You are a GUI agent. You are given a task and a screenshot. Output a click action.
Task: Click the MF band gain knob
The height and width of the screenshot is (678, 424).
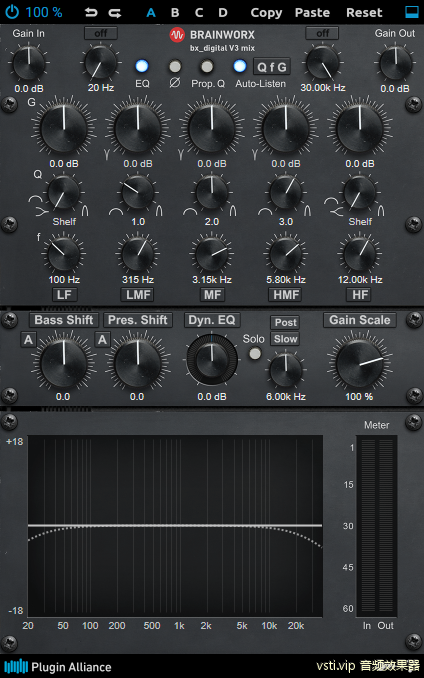[212, 128]
